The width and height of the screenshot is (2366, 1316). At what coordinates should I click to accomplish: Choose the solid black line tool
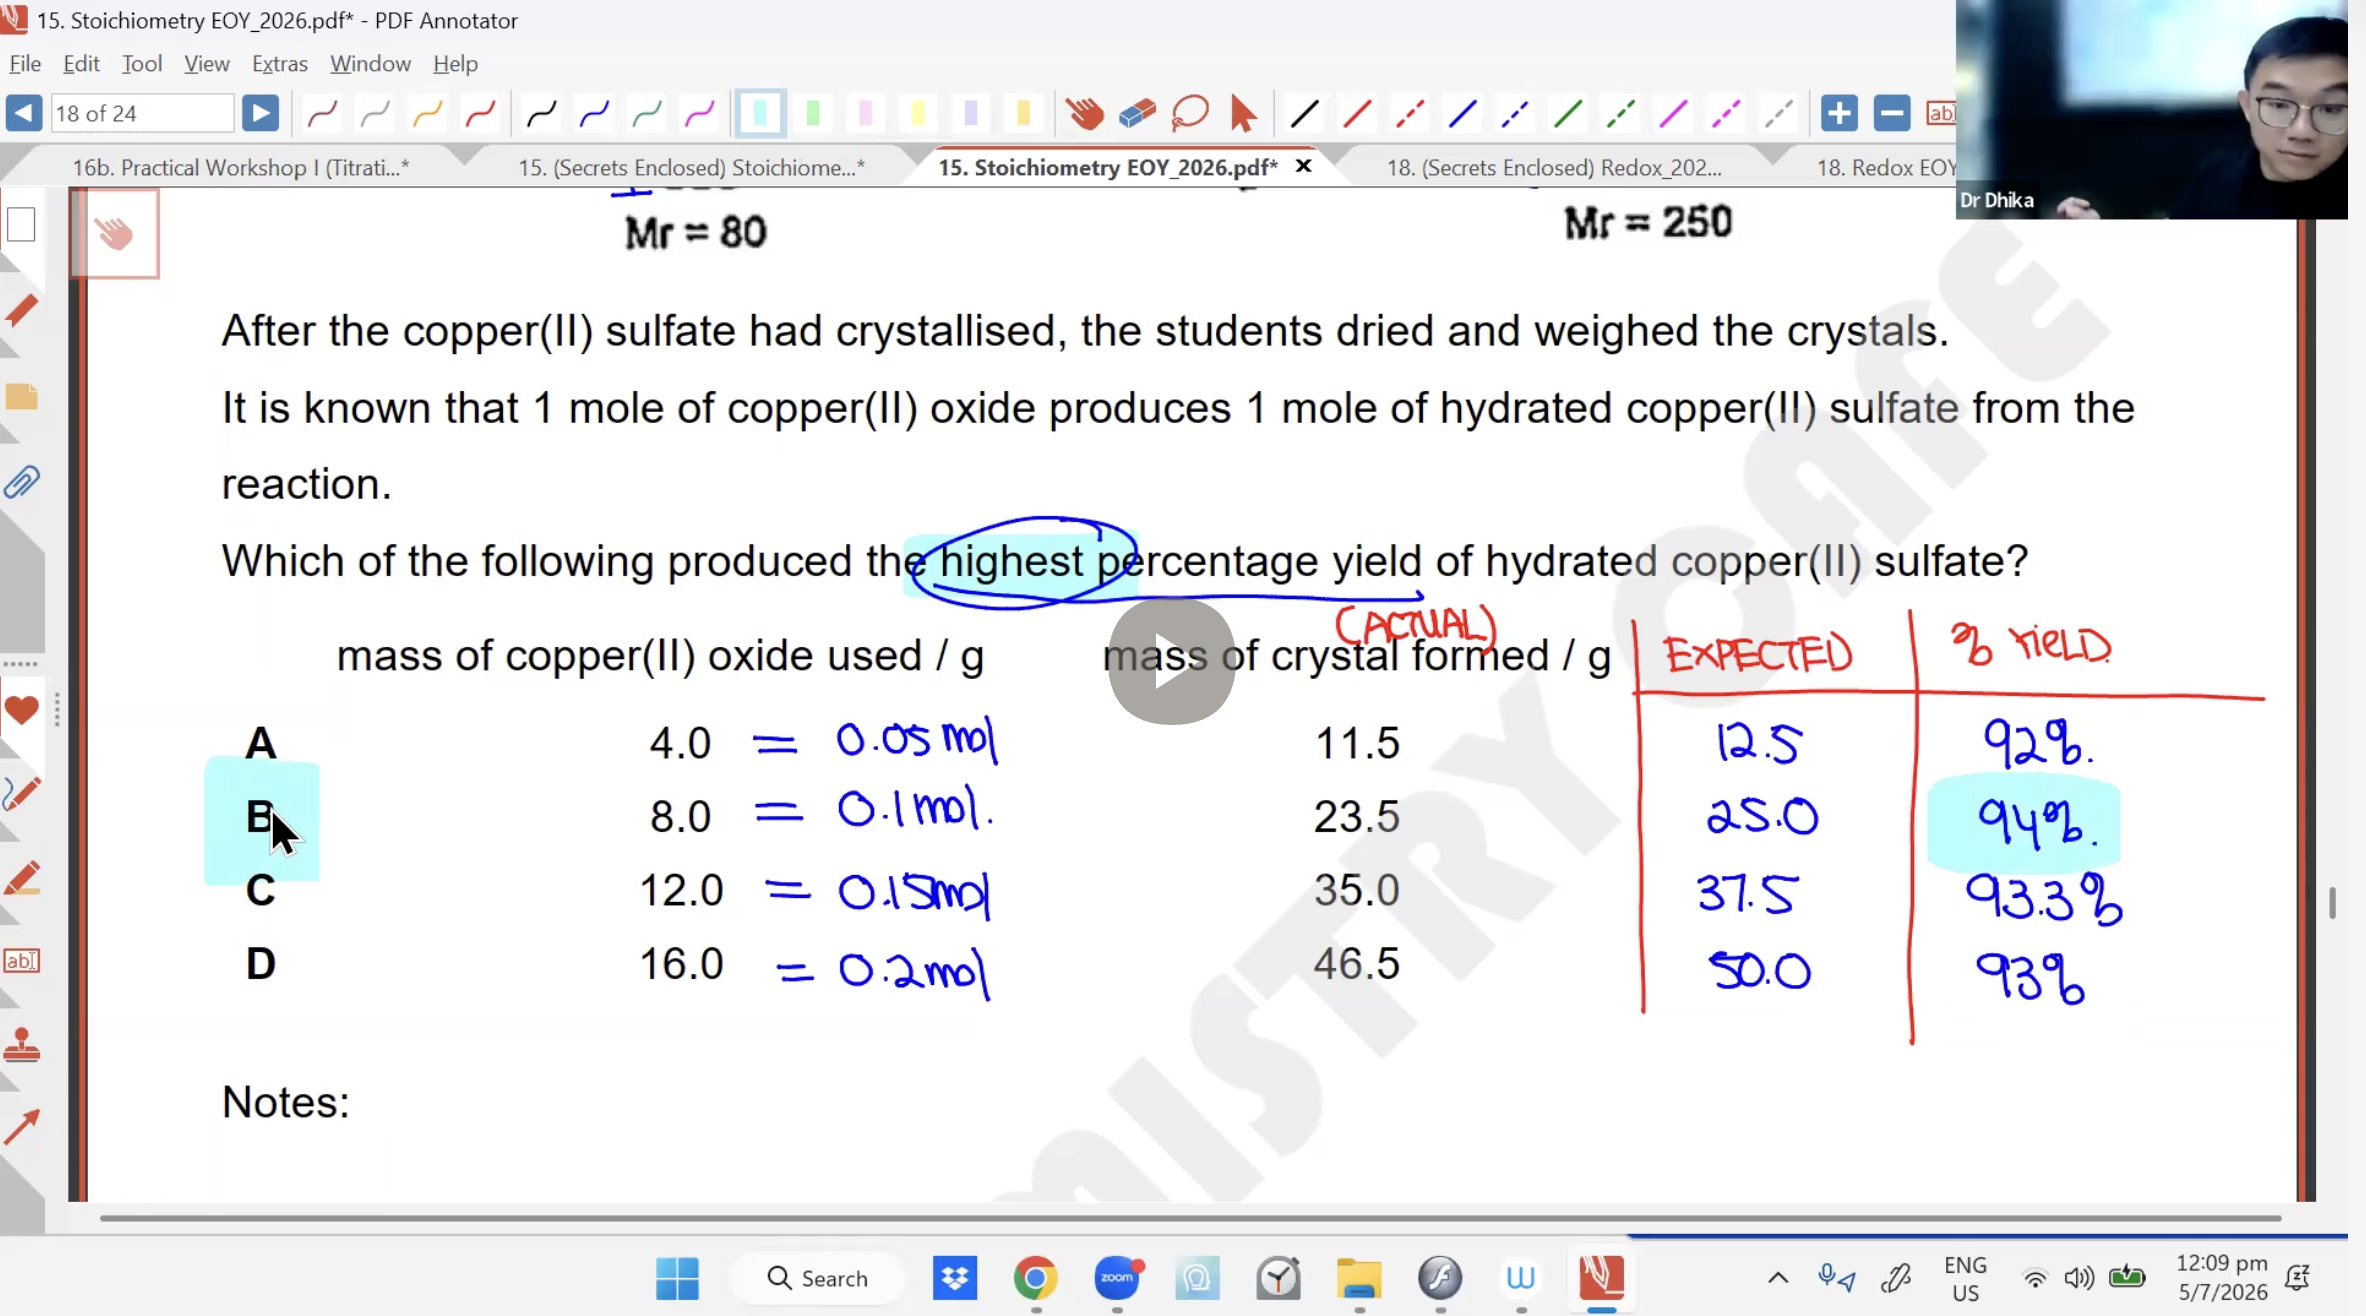coord(1304,114)
